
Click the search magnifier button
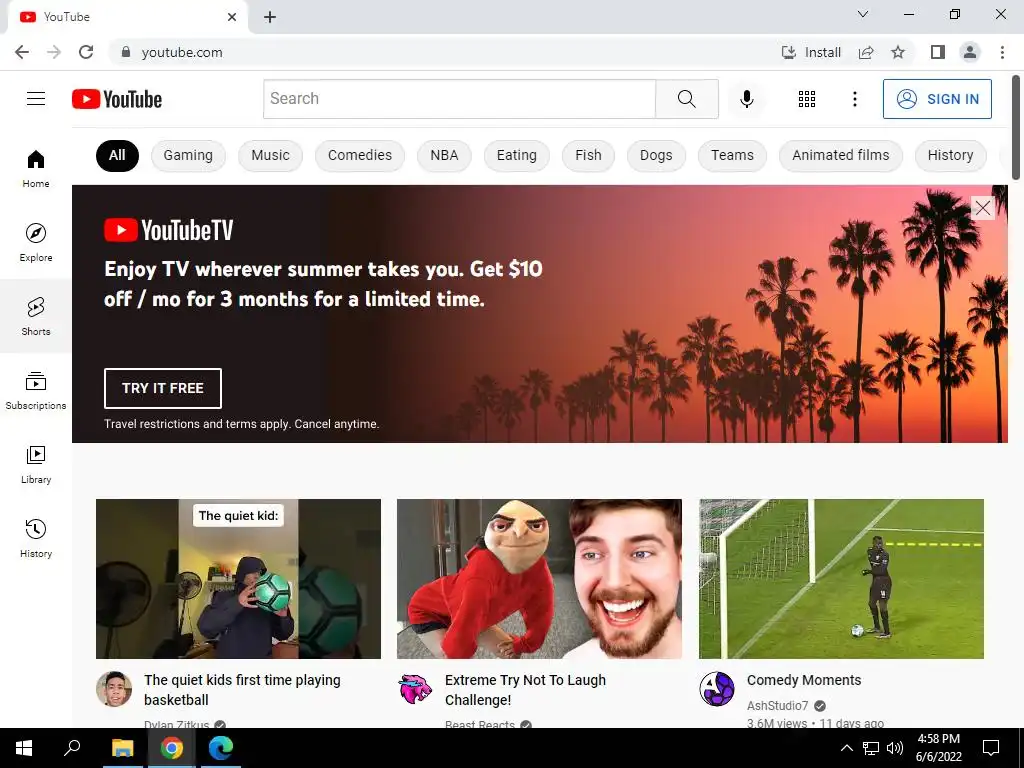pos(686,99)
